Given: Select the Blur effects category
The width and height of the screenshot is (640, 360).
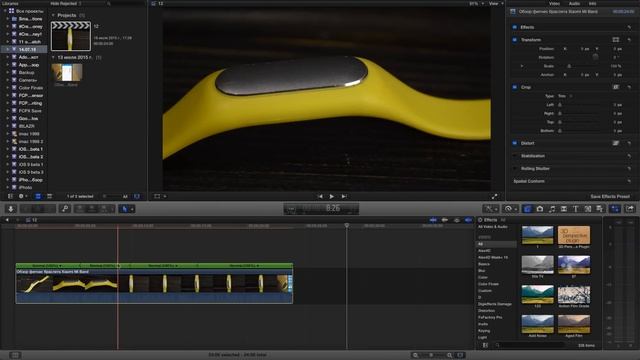Looking at the screenshot, I should coord(482,271).
